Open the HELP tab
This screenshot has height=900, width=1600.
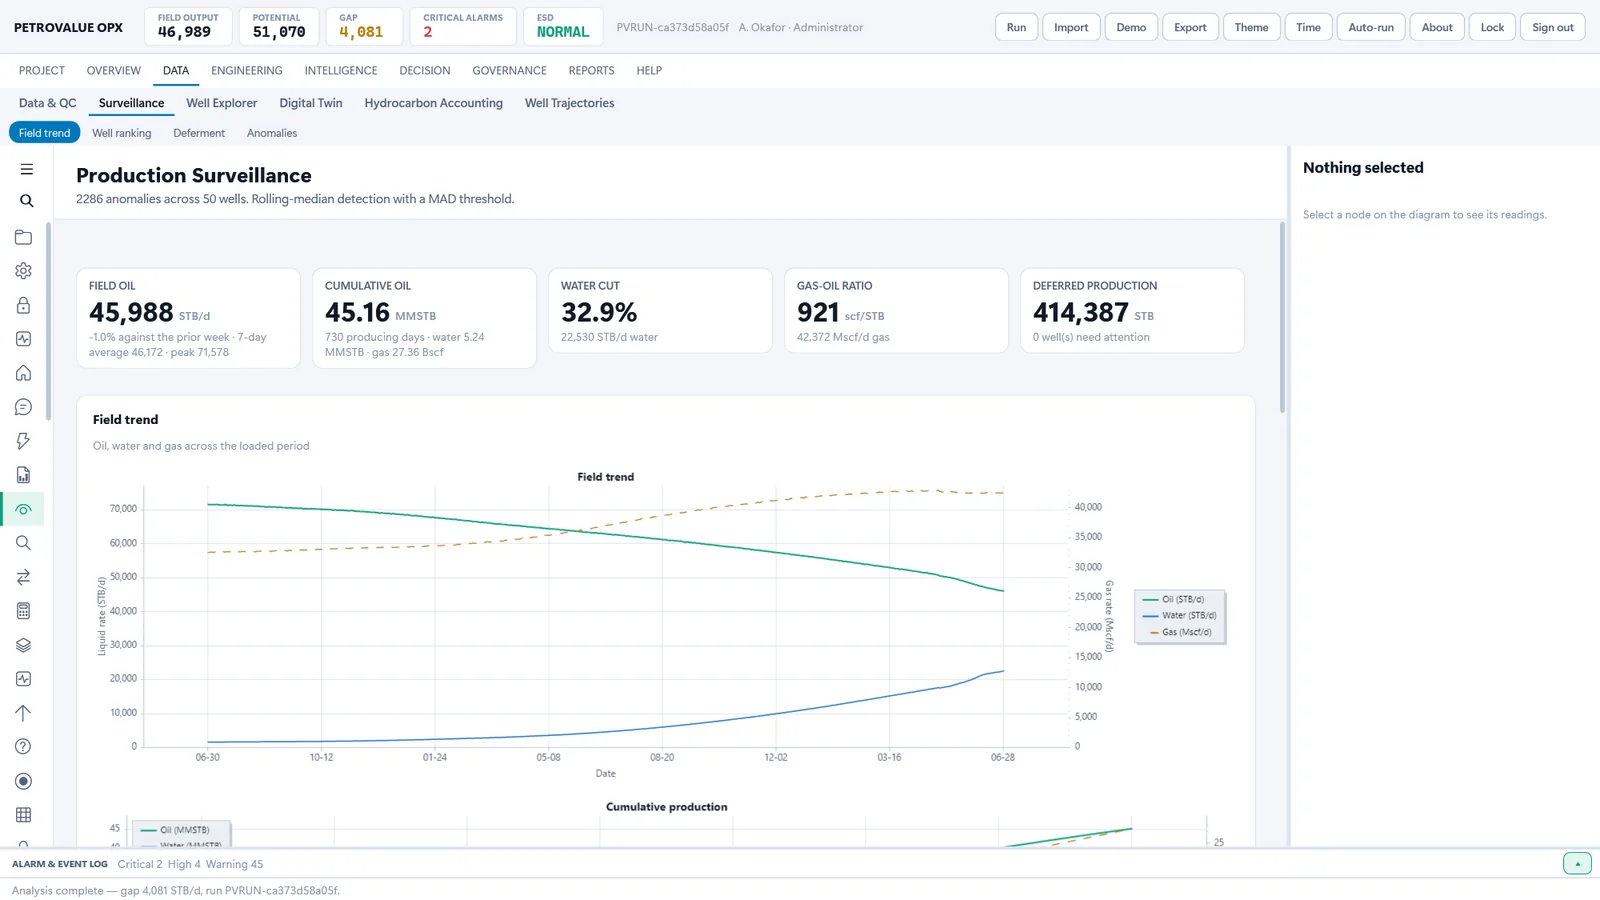click(649, 71)
